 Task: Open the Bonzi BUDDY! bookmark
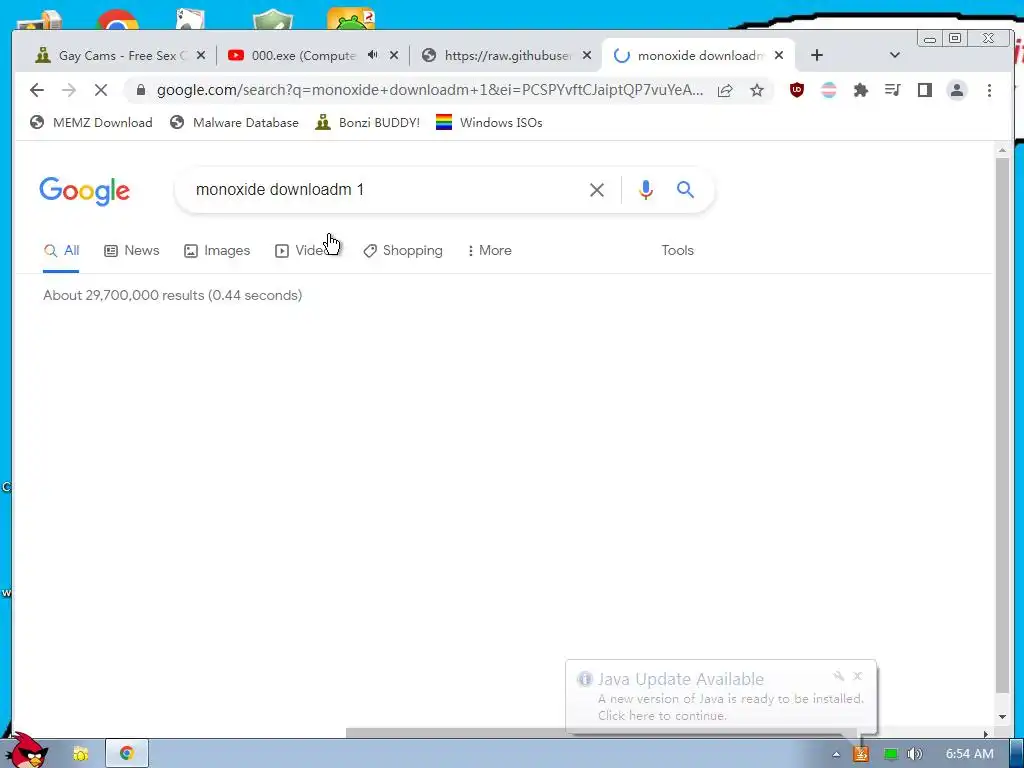coord(367,123)
